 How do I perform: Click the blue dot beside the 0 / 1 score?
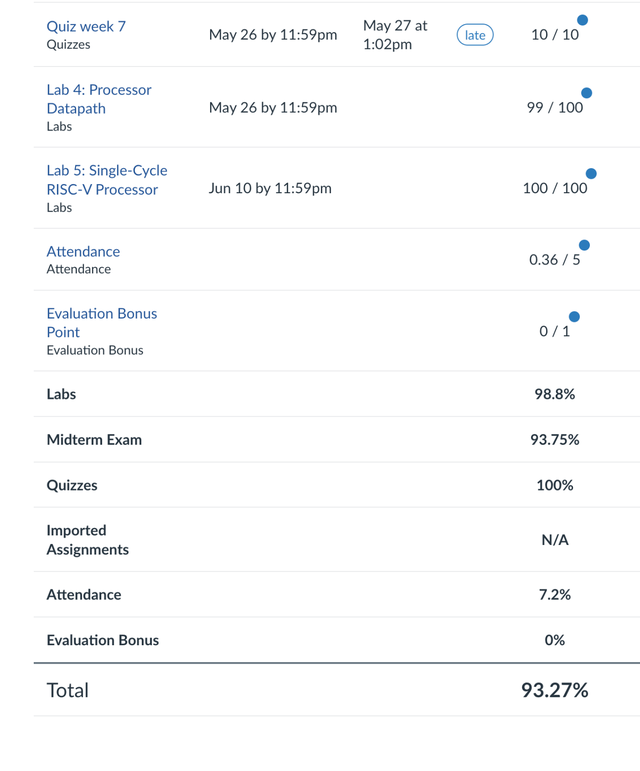pyautogui.click(x=574, y=317)
